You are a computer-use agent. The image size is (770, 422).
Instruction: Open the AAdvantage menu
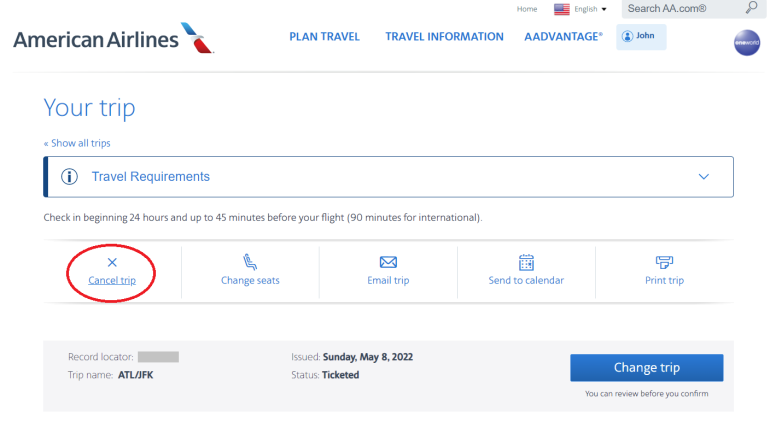(563, 37)
